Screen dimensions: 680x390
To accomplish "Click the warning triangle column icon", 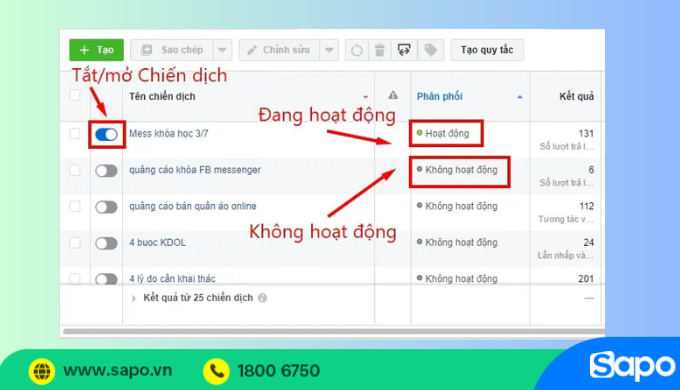I will tap(393, 95).
